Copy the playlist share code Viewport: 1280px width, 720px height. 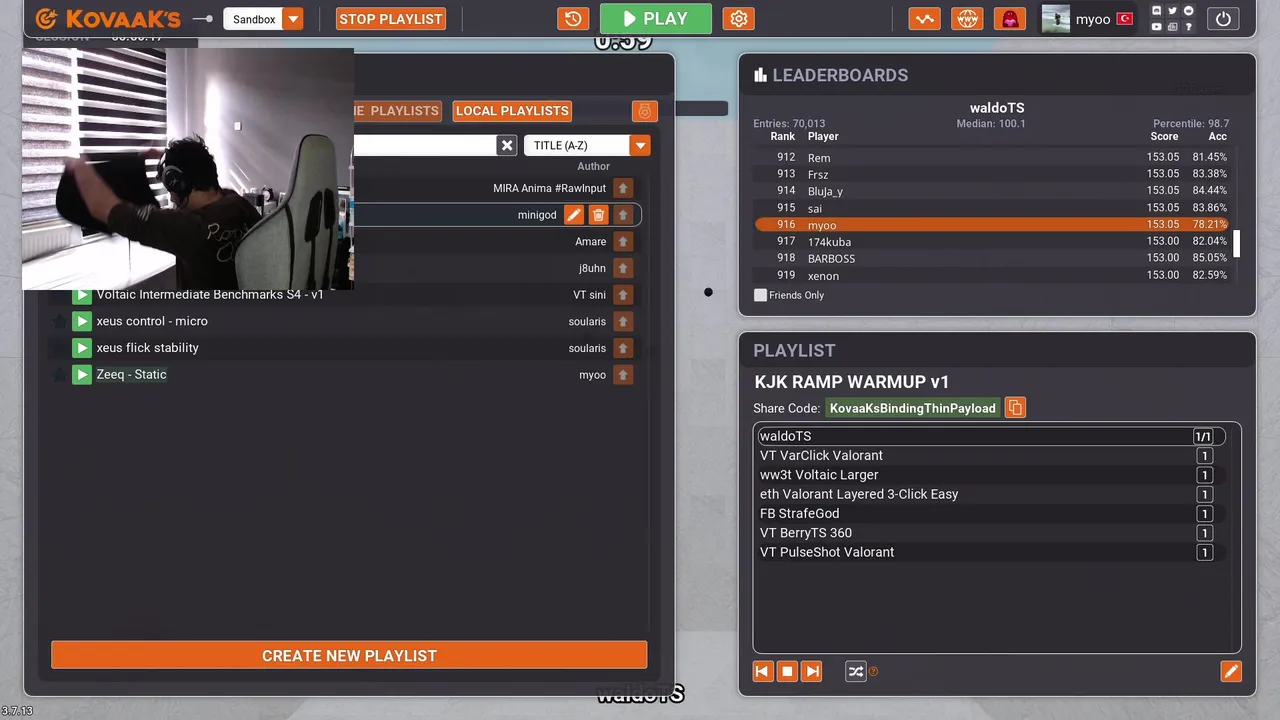1015,408
